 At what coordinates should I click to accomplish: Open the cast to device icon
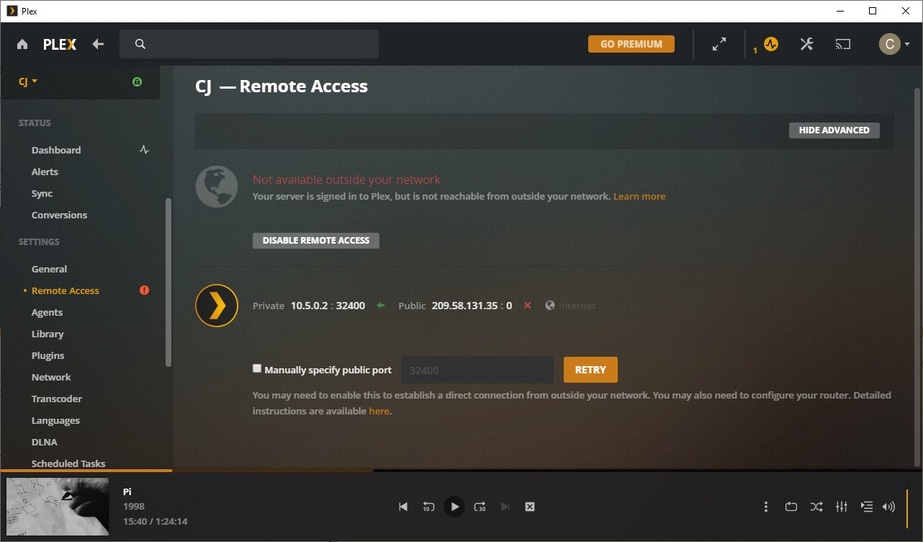843,44
